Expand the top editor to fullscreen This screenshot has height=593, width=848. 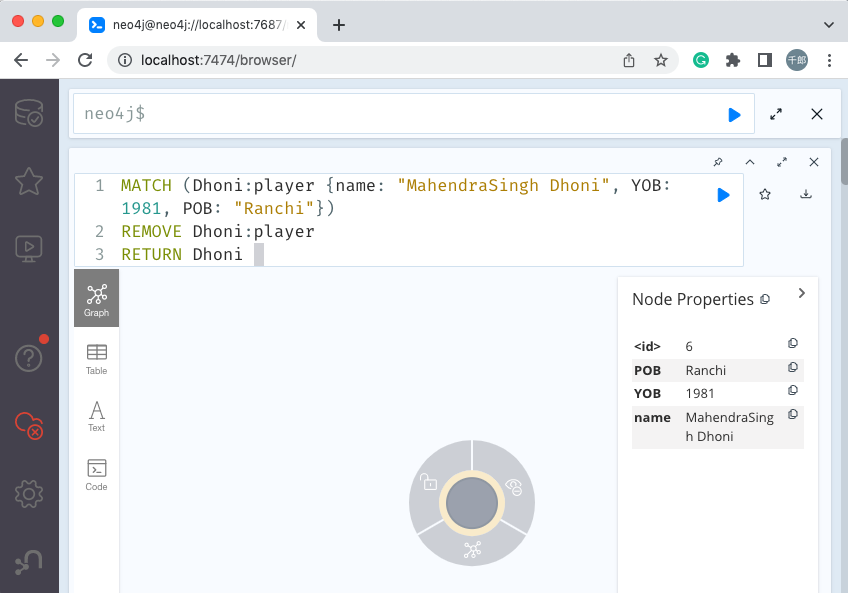point(776,114)
